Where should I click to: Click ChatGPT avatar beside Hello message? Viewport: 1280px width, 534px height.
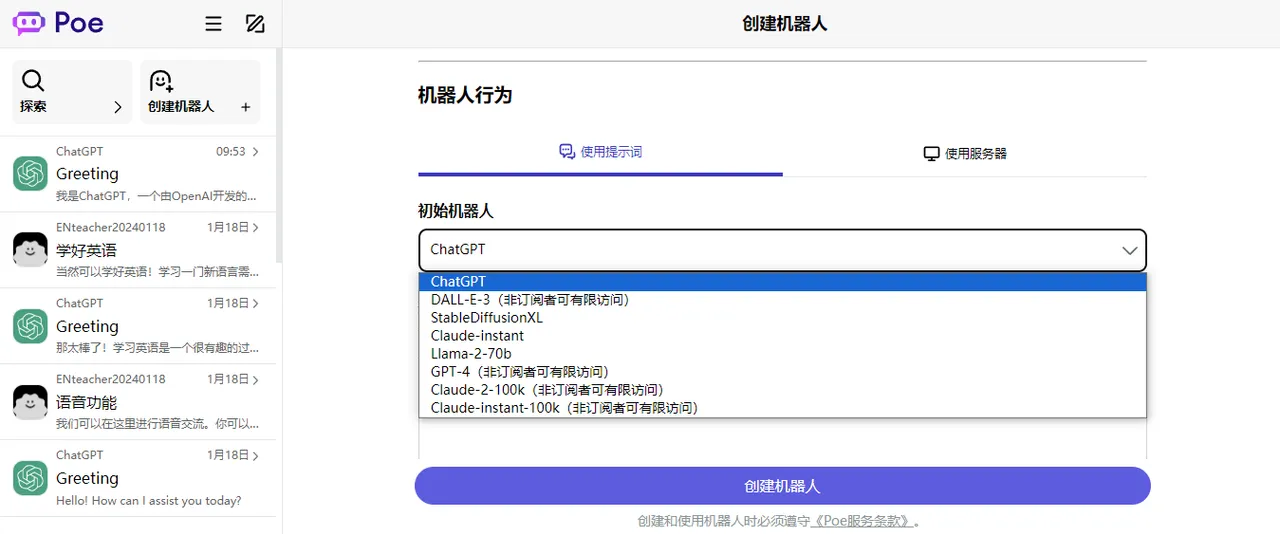30,478
